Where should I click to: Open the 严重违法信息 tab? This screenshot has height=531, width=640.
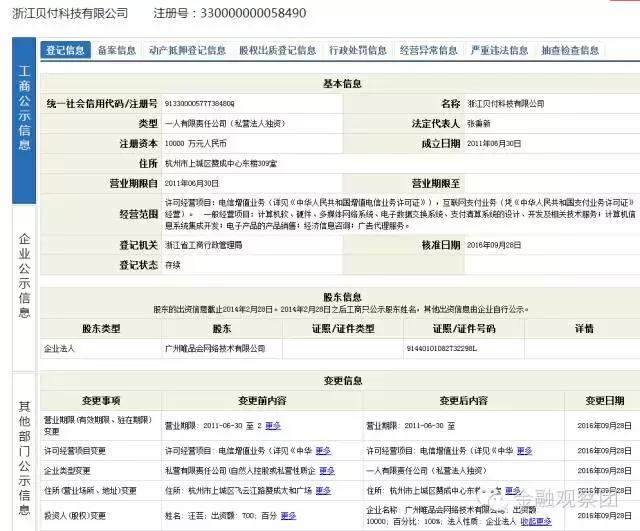pos(499,50)
